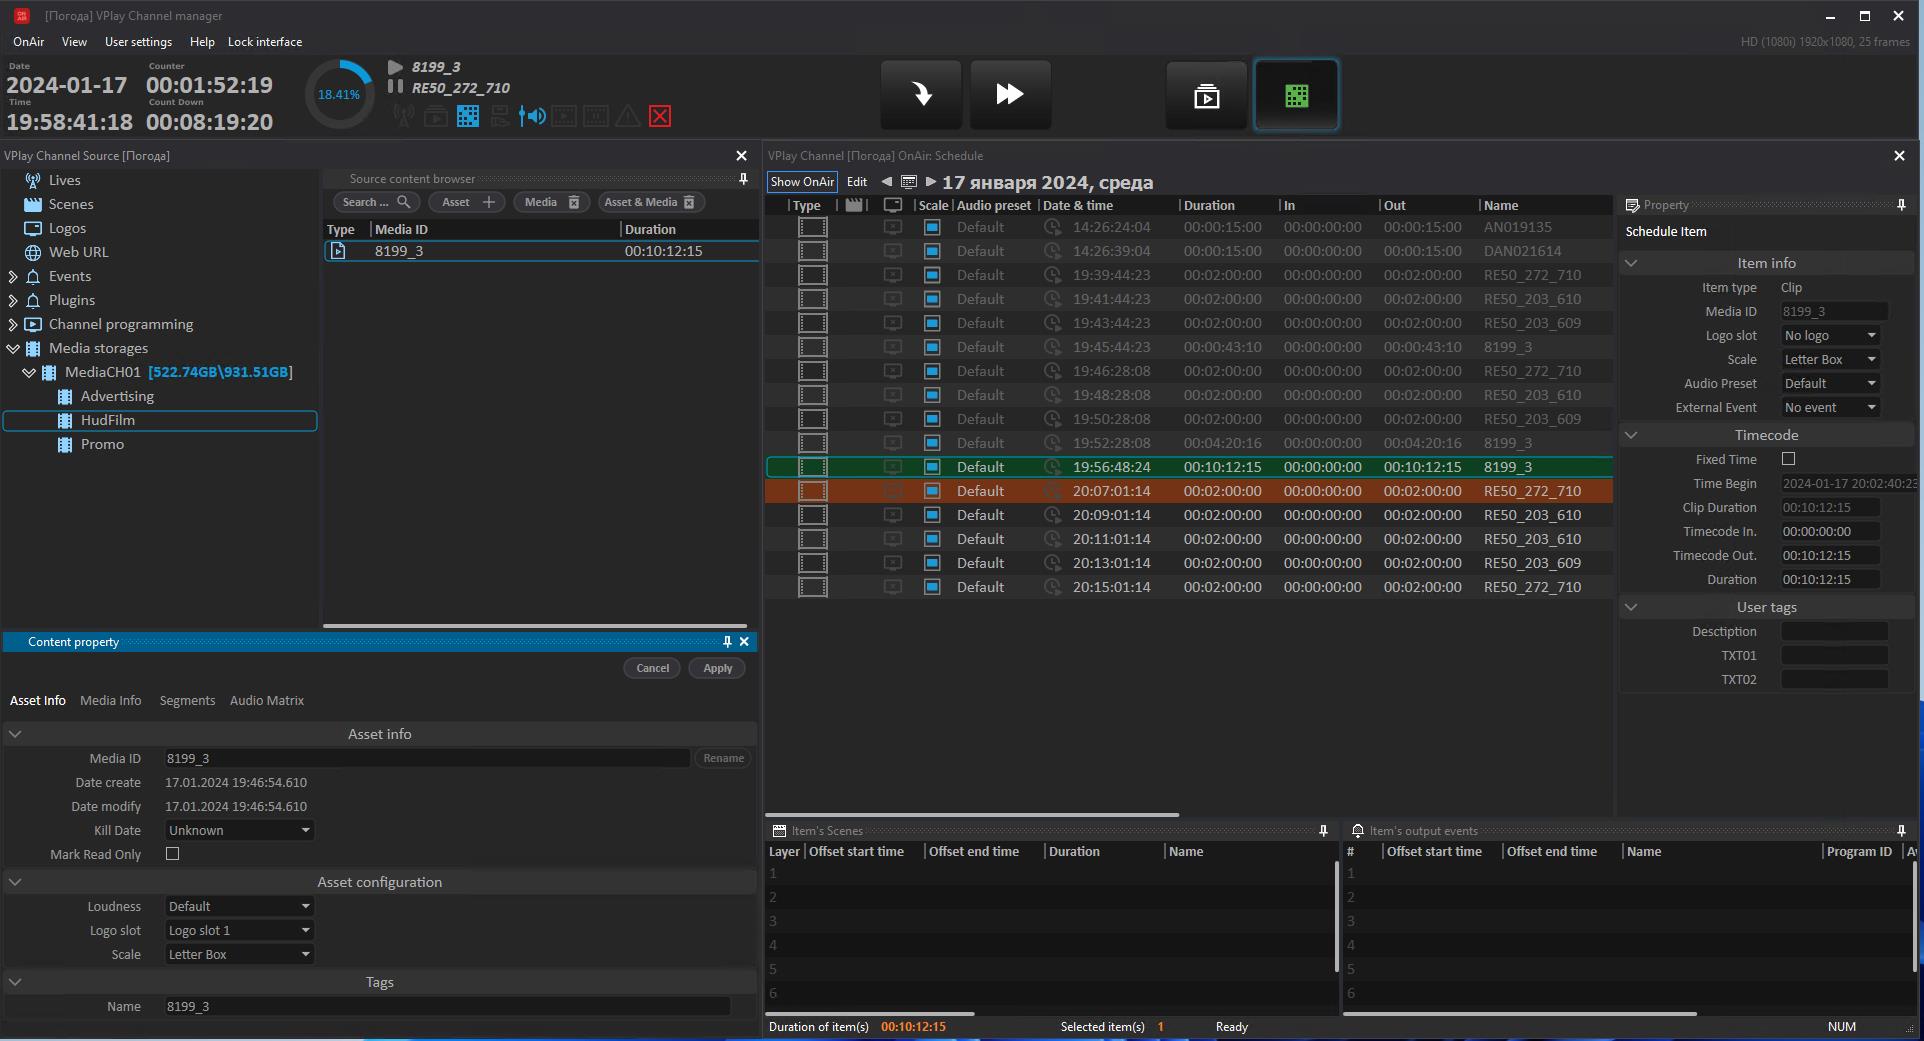Click the Cancel button

[652, 668]
